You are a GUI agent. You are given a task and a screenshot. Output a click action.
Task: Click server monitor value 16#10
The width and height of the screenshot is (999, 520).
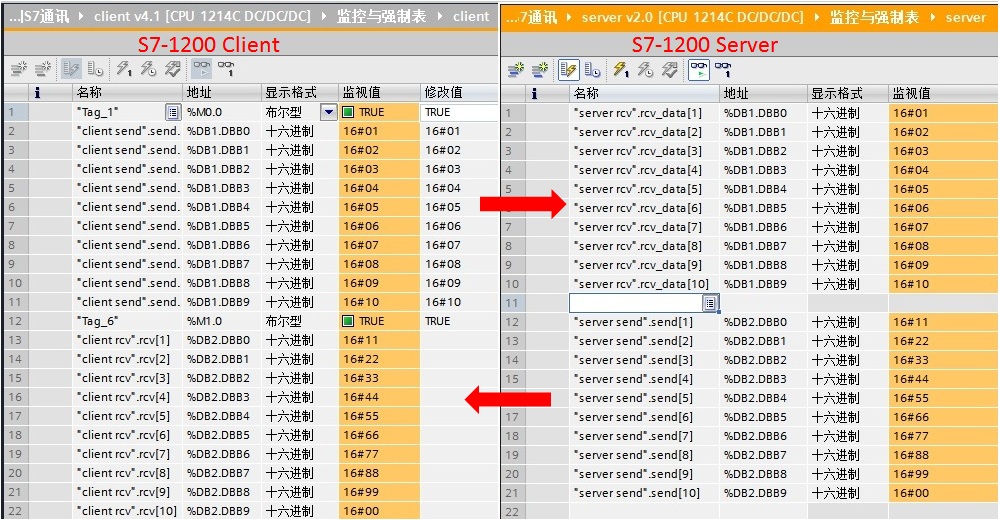943,284
